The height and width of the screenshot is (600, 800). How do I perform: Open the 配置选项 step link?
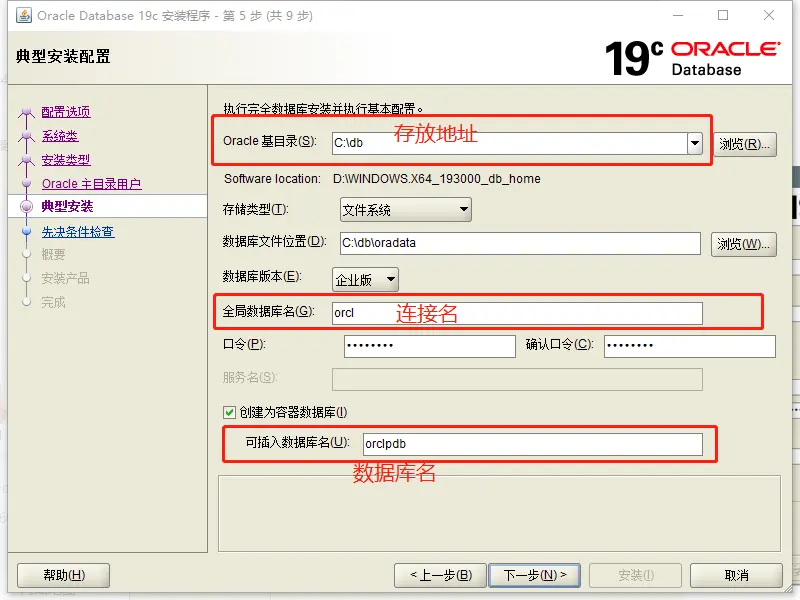(x=66, y=112)
